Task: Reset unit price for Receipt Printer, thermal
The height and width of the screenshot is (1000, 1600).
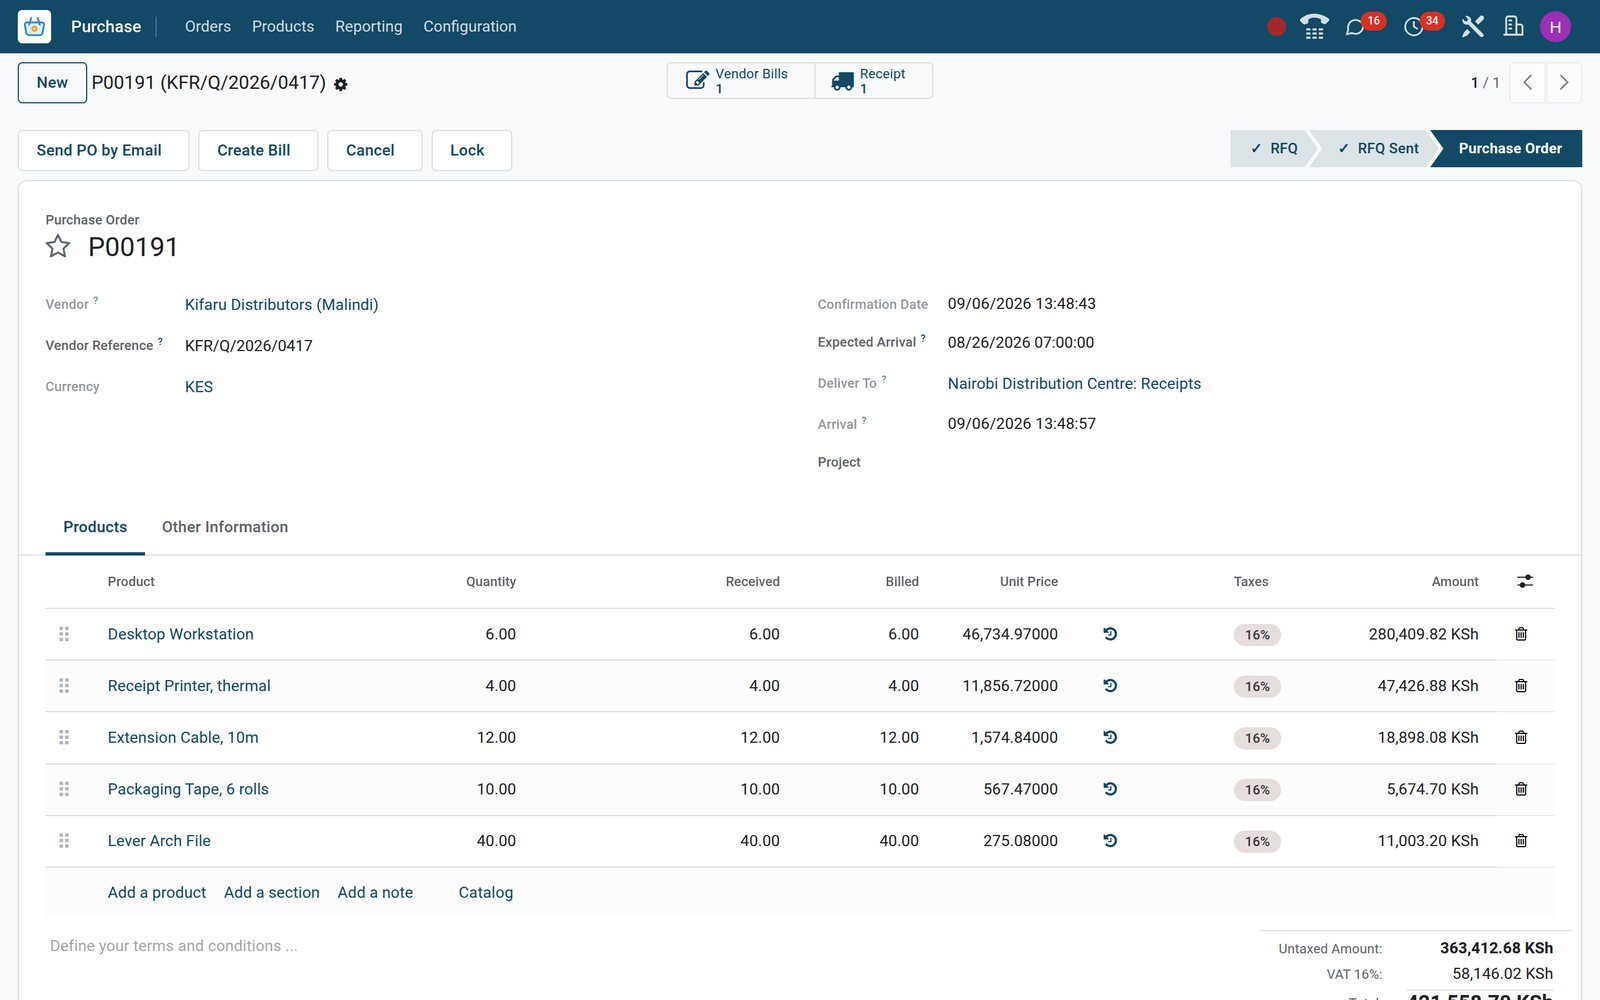Action: click(x=1110, y=686)
